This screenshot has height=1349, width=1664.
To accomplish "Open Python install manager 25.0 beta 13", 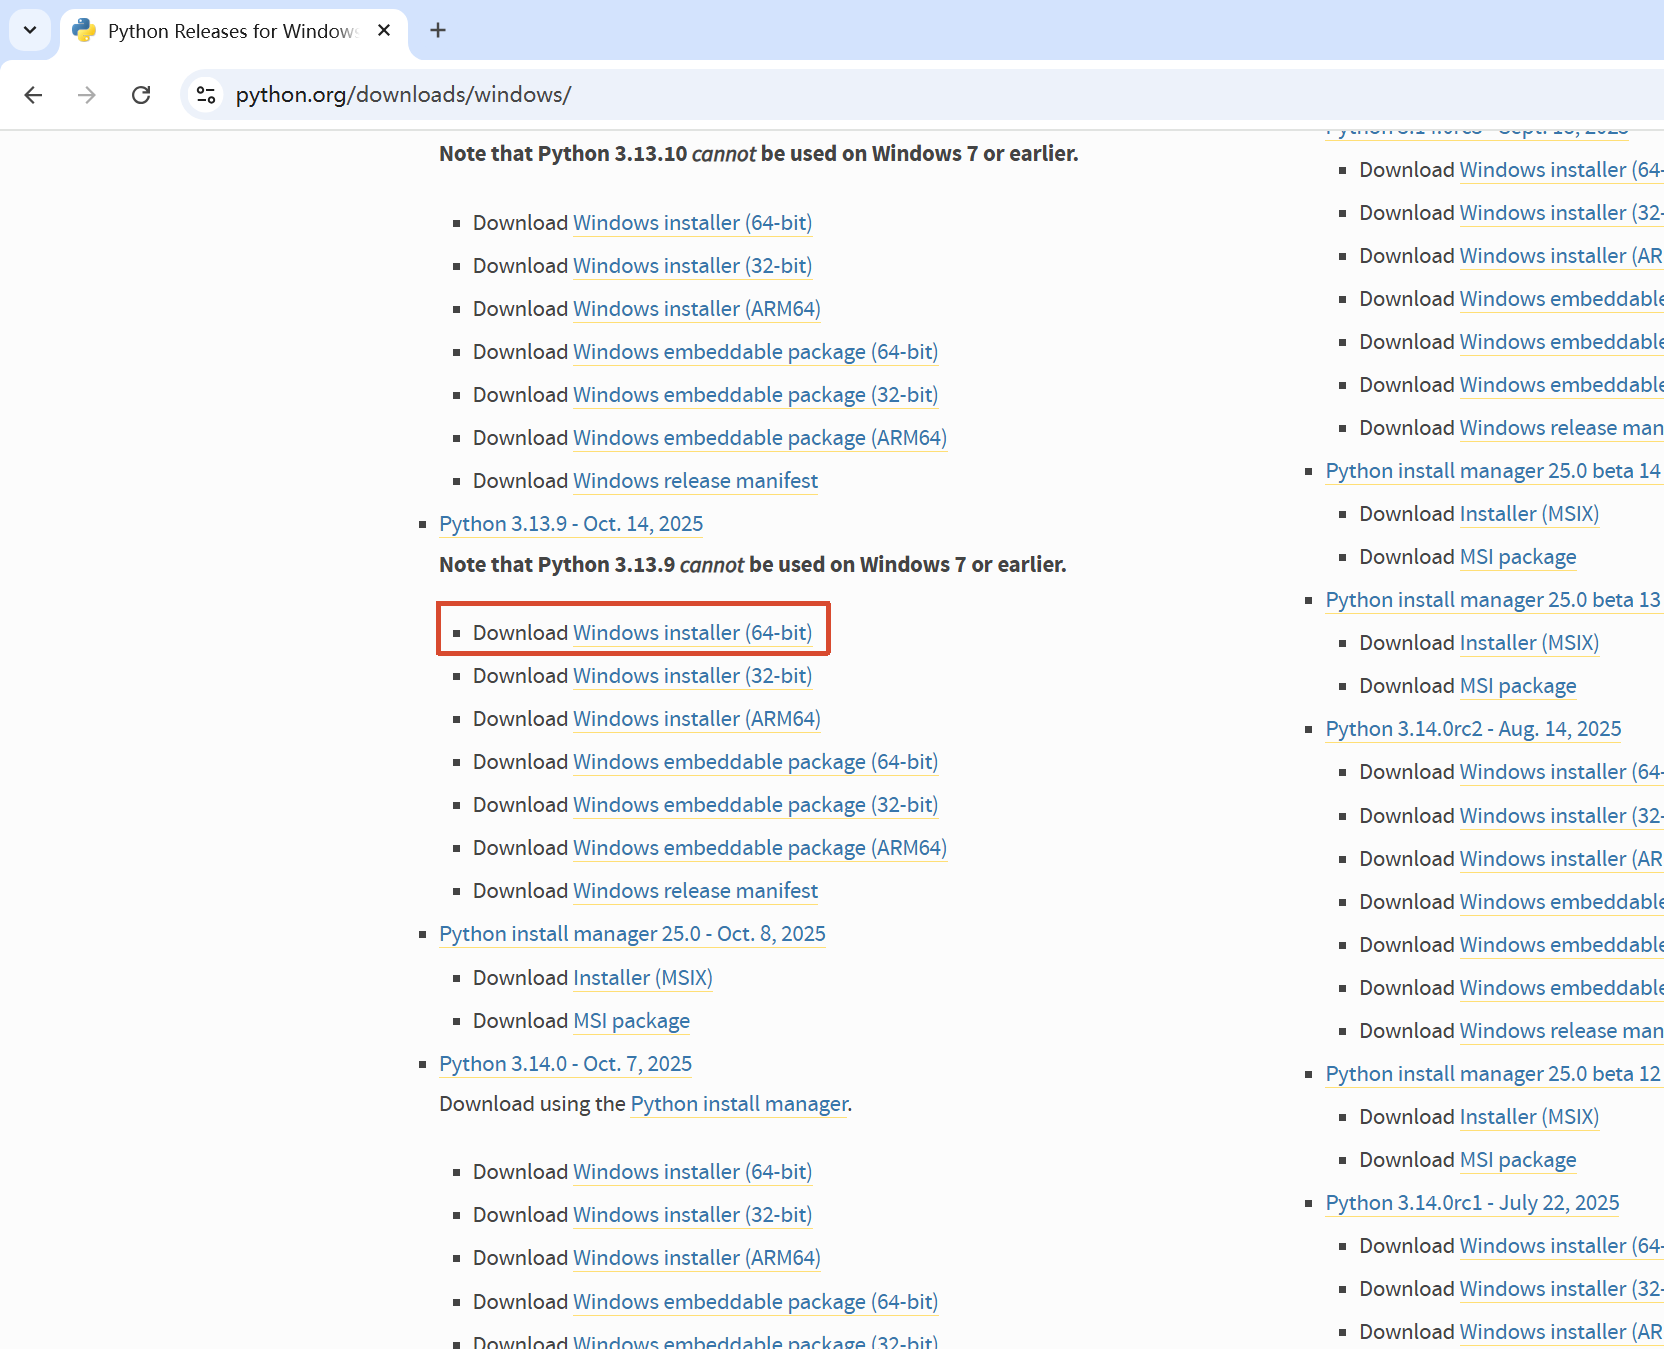I will 1493,600.
